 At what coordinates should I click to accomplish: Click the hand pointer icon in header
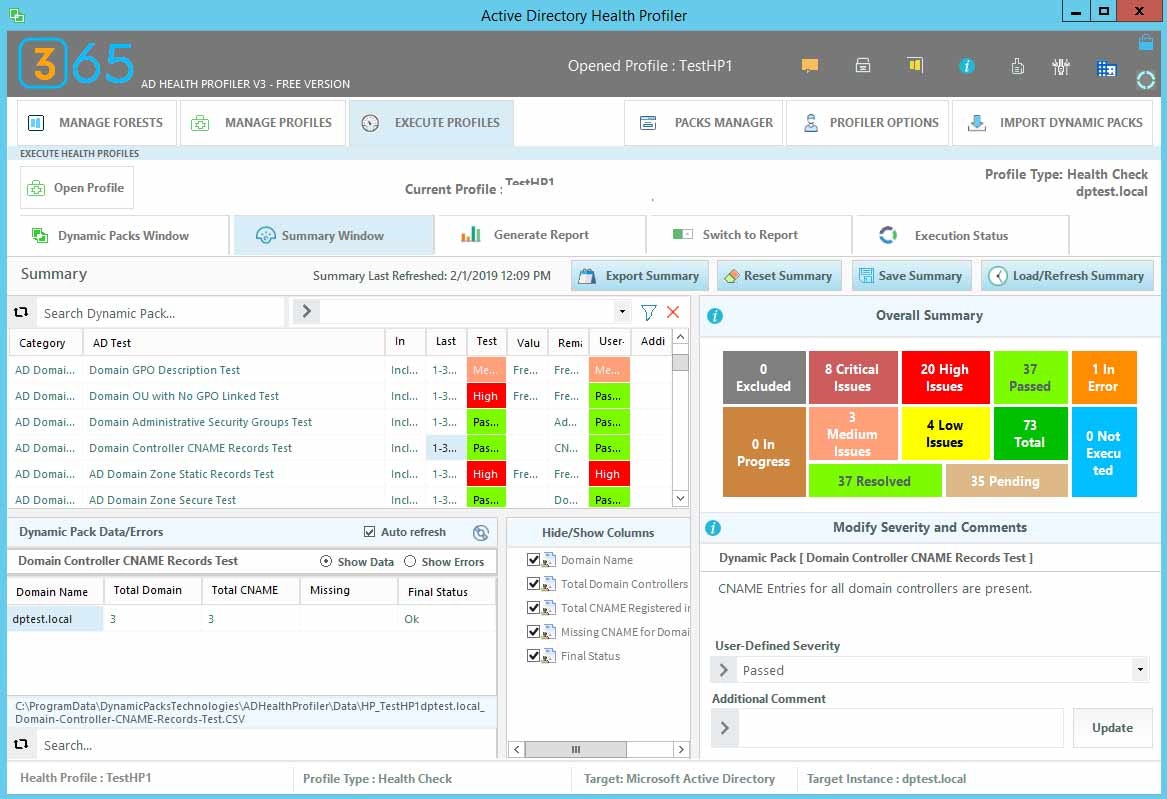(1017, 66)
